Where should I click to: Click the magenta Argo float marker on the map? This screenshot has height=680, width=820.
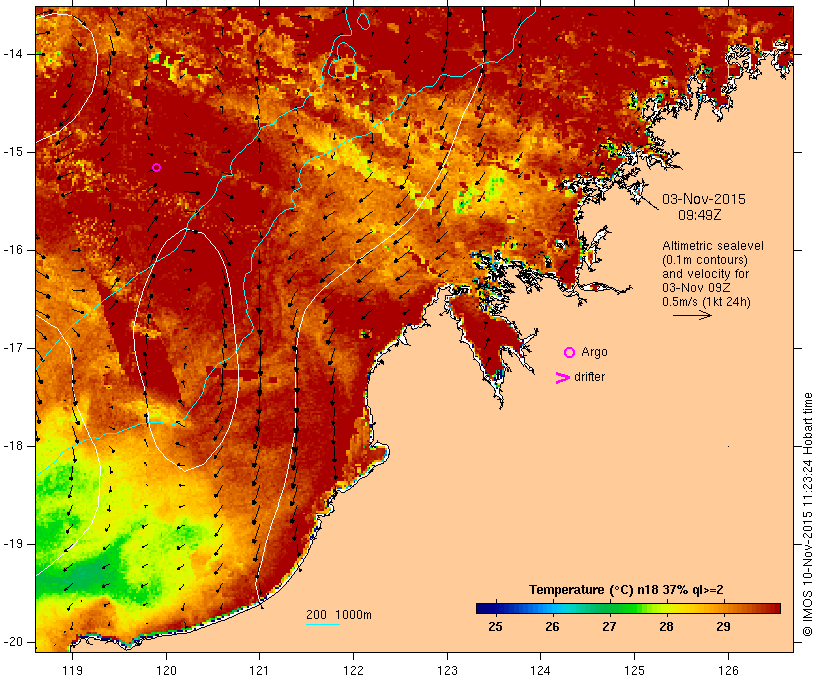pyautogui.click(x=156, y=167)
